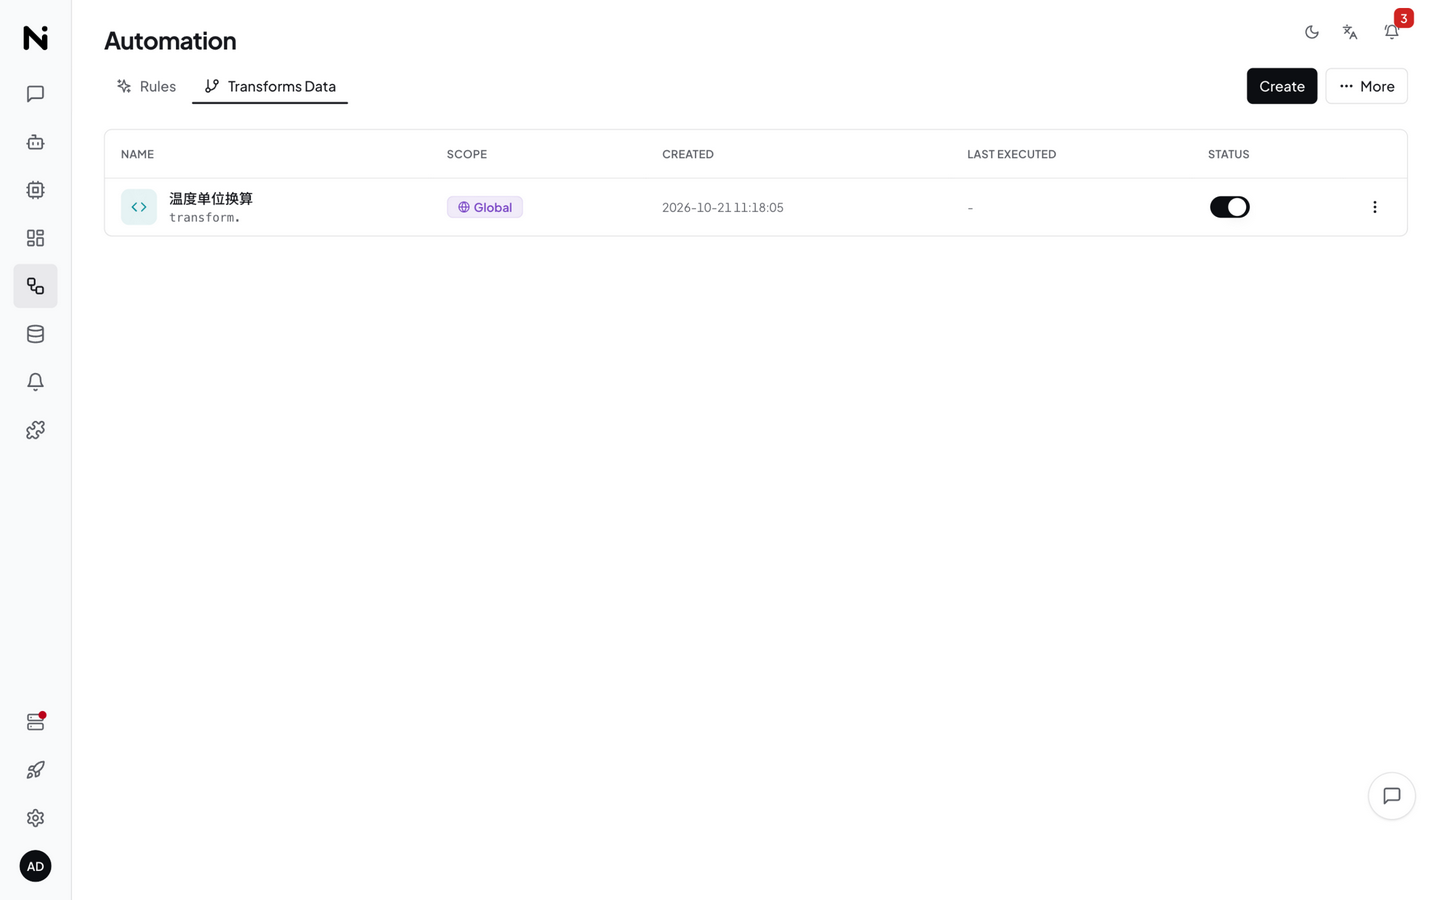This screenshot has width=1440, height=900.
Task: Open the chip sidebar icon
Action: (x=35, y=190)
